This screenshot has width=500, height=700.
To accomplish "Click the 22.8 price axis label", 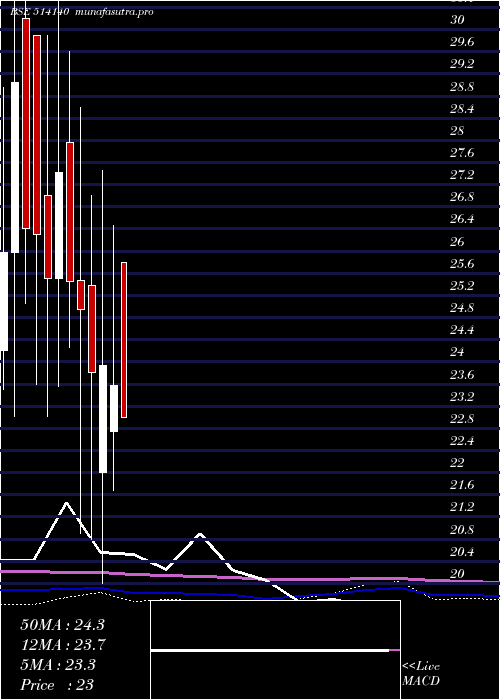I will click(x=461, y=419).
